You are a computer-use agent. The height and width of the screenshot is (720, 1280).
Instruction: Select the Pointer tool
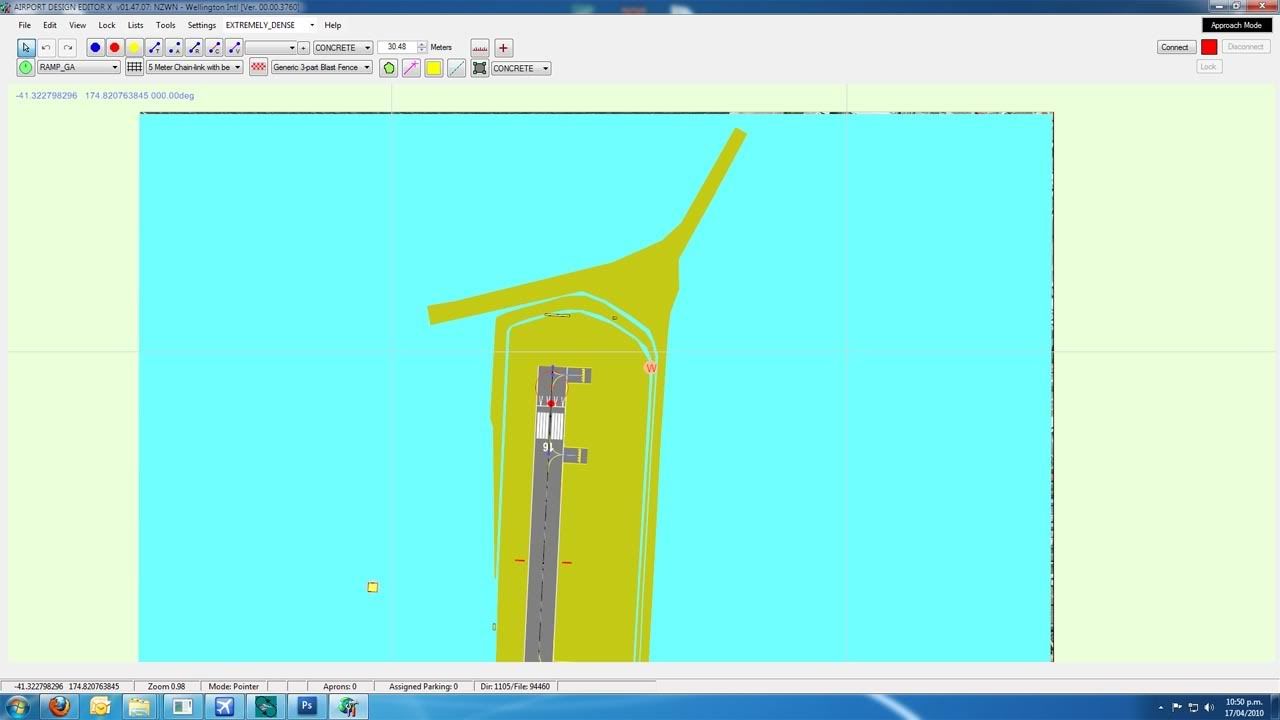pos(26,47)
